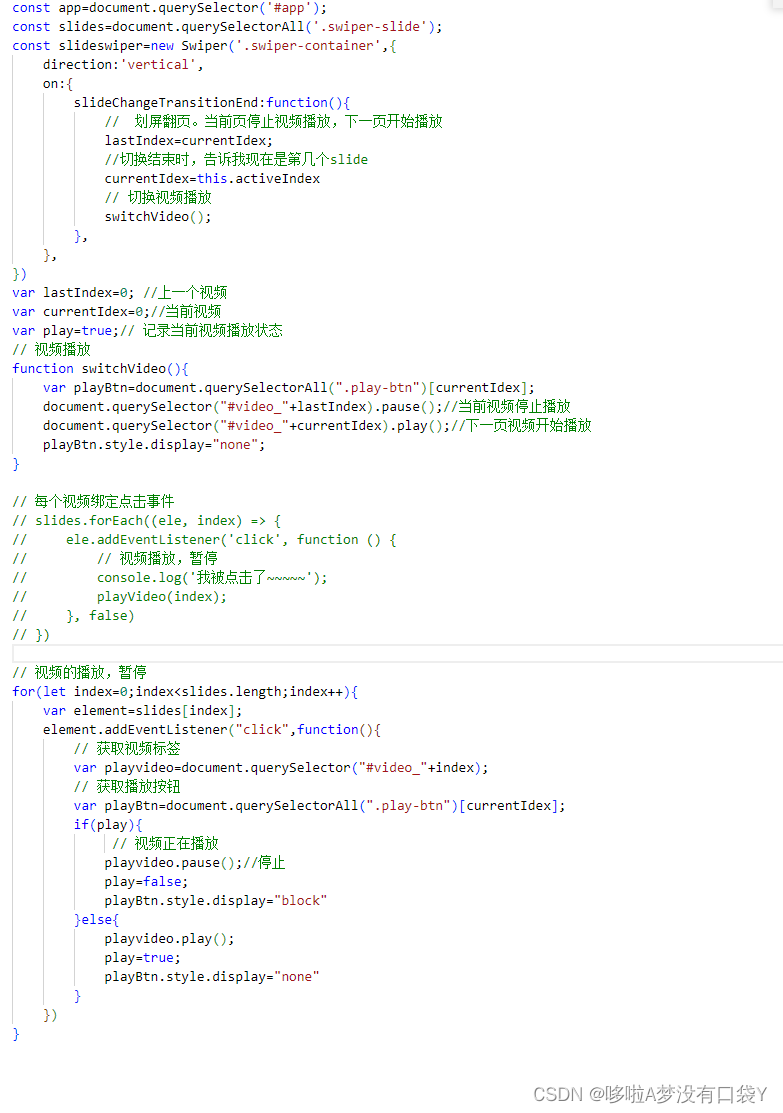Click the line "const app=document.querySelector('#app');"
The width and height of the screenshot is (783, 1113).
click(x=169, y=8)
